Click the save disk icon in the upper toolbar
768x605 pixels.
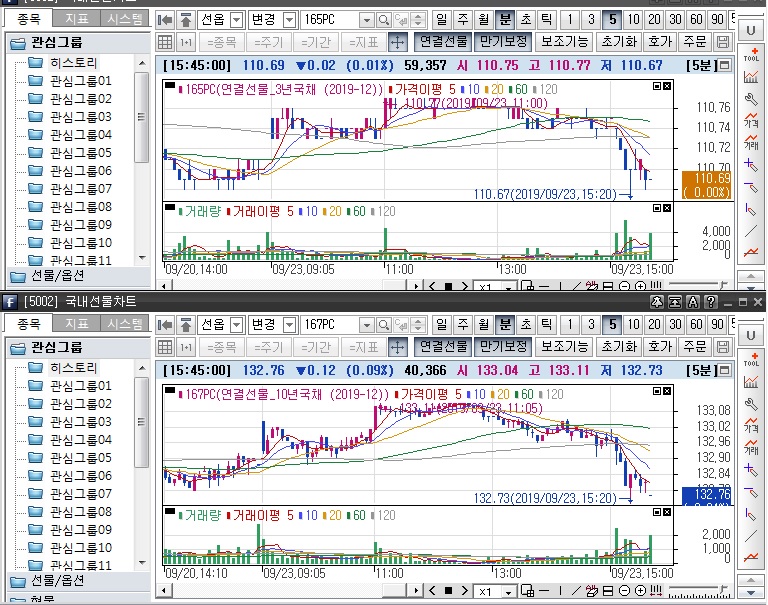[x=724, y=42]
